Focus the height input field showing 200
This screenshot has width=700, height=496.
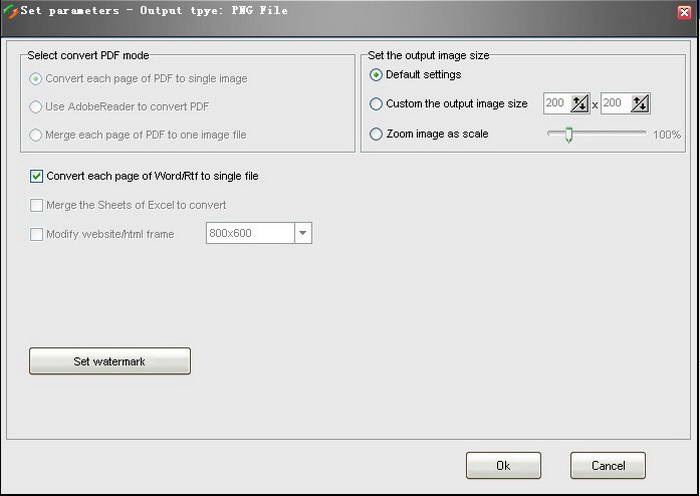616,104
